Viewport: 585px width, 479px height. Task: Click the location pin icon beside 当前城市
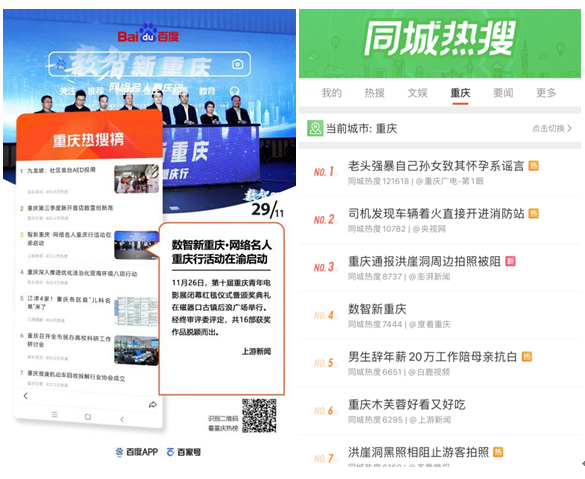click(315, 128)
